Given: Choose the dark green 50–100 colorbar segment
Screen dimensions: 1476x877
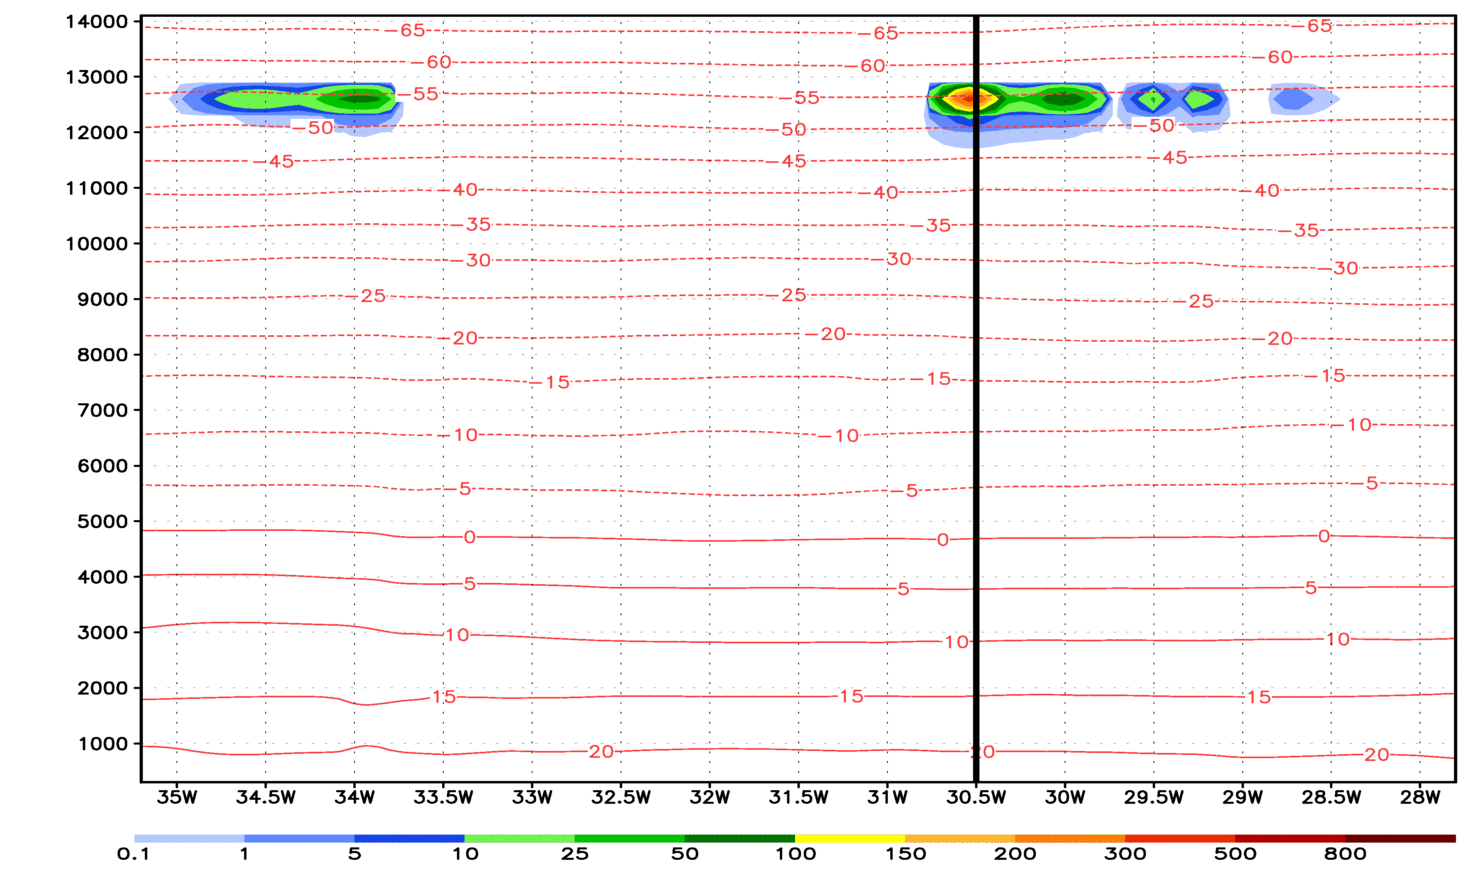Looking at the screenshot, I should point(740,838).
